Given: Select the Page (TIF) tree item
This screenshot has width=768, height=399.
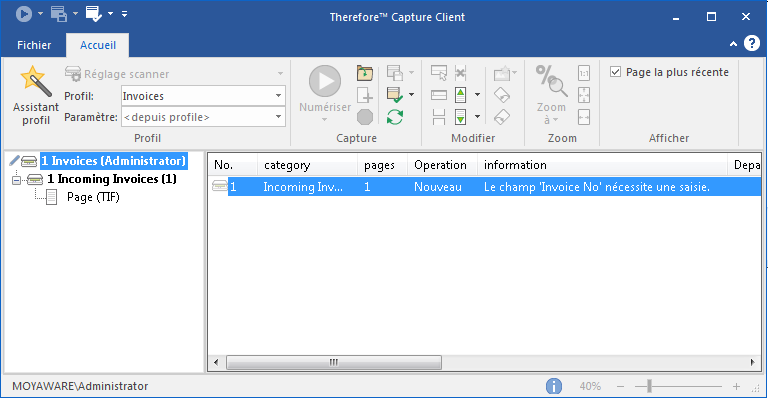Looking at the screenshot, I should pos(93,197).
